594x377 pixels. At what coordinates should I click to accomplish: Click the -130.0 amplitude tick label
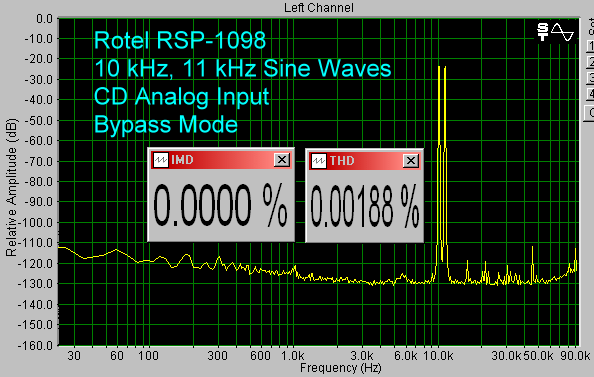[36, 284]
